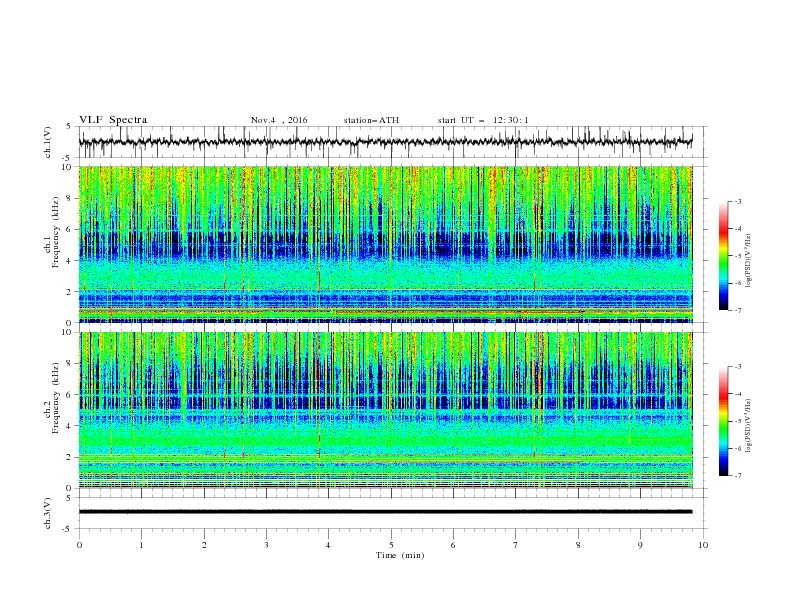The image size is (792, 612).
Task: Select the "Time (min)" axis label
Action: pyautogui.click(x=400, y=555)
